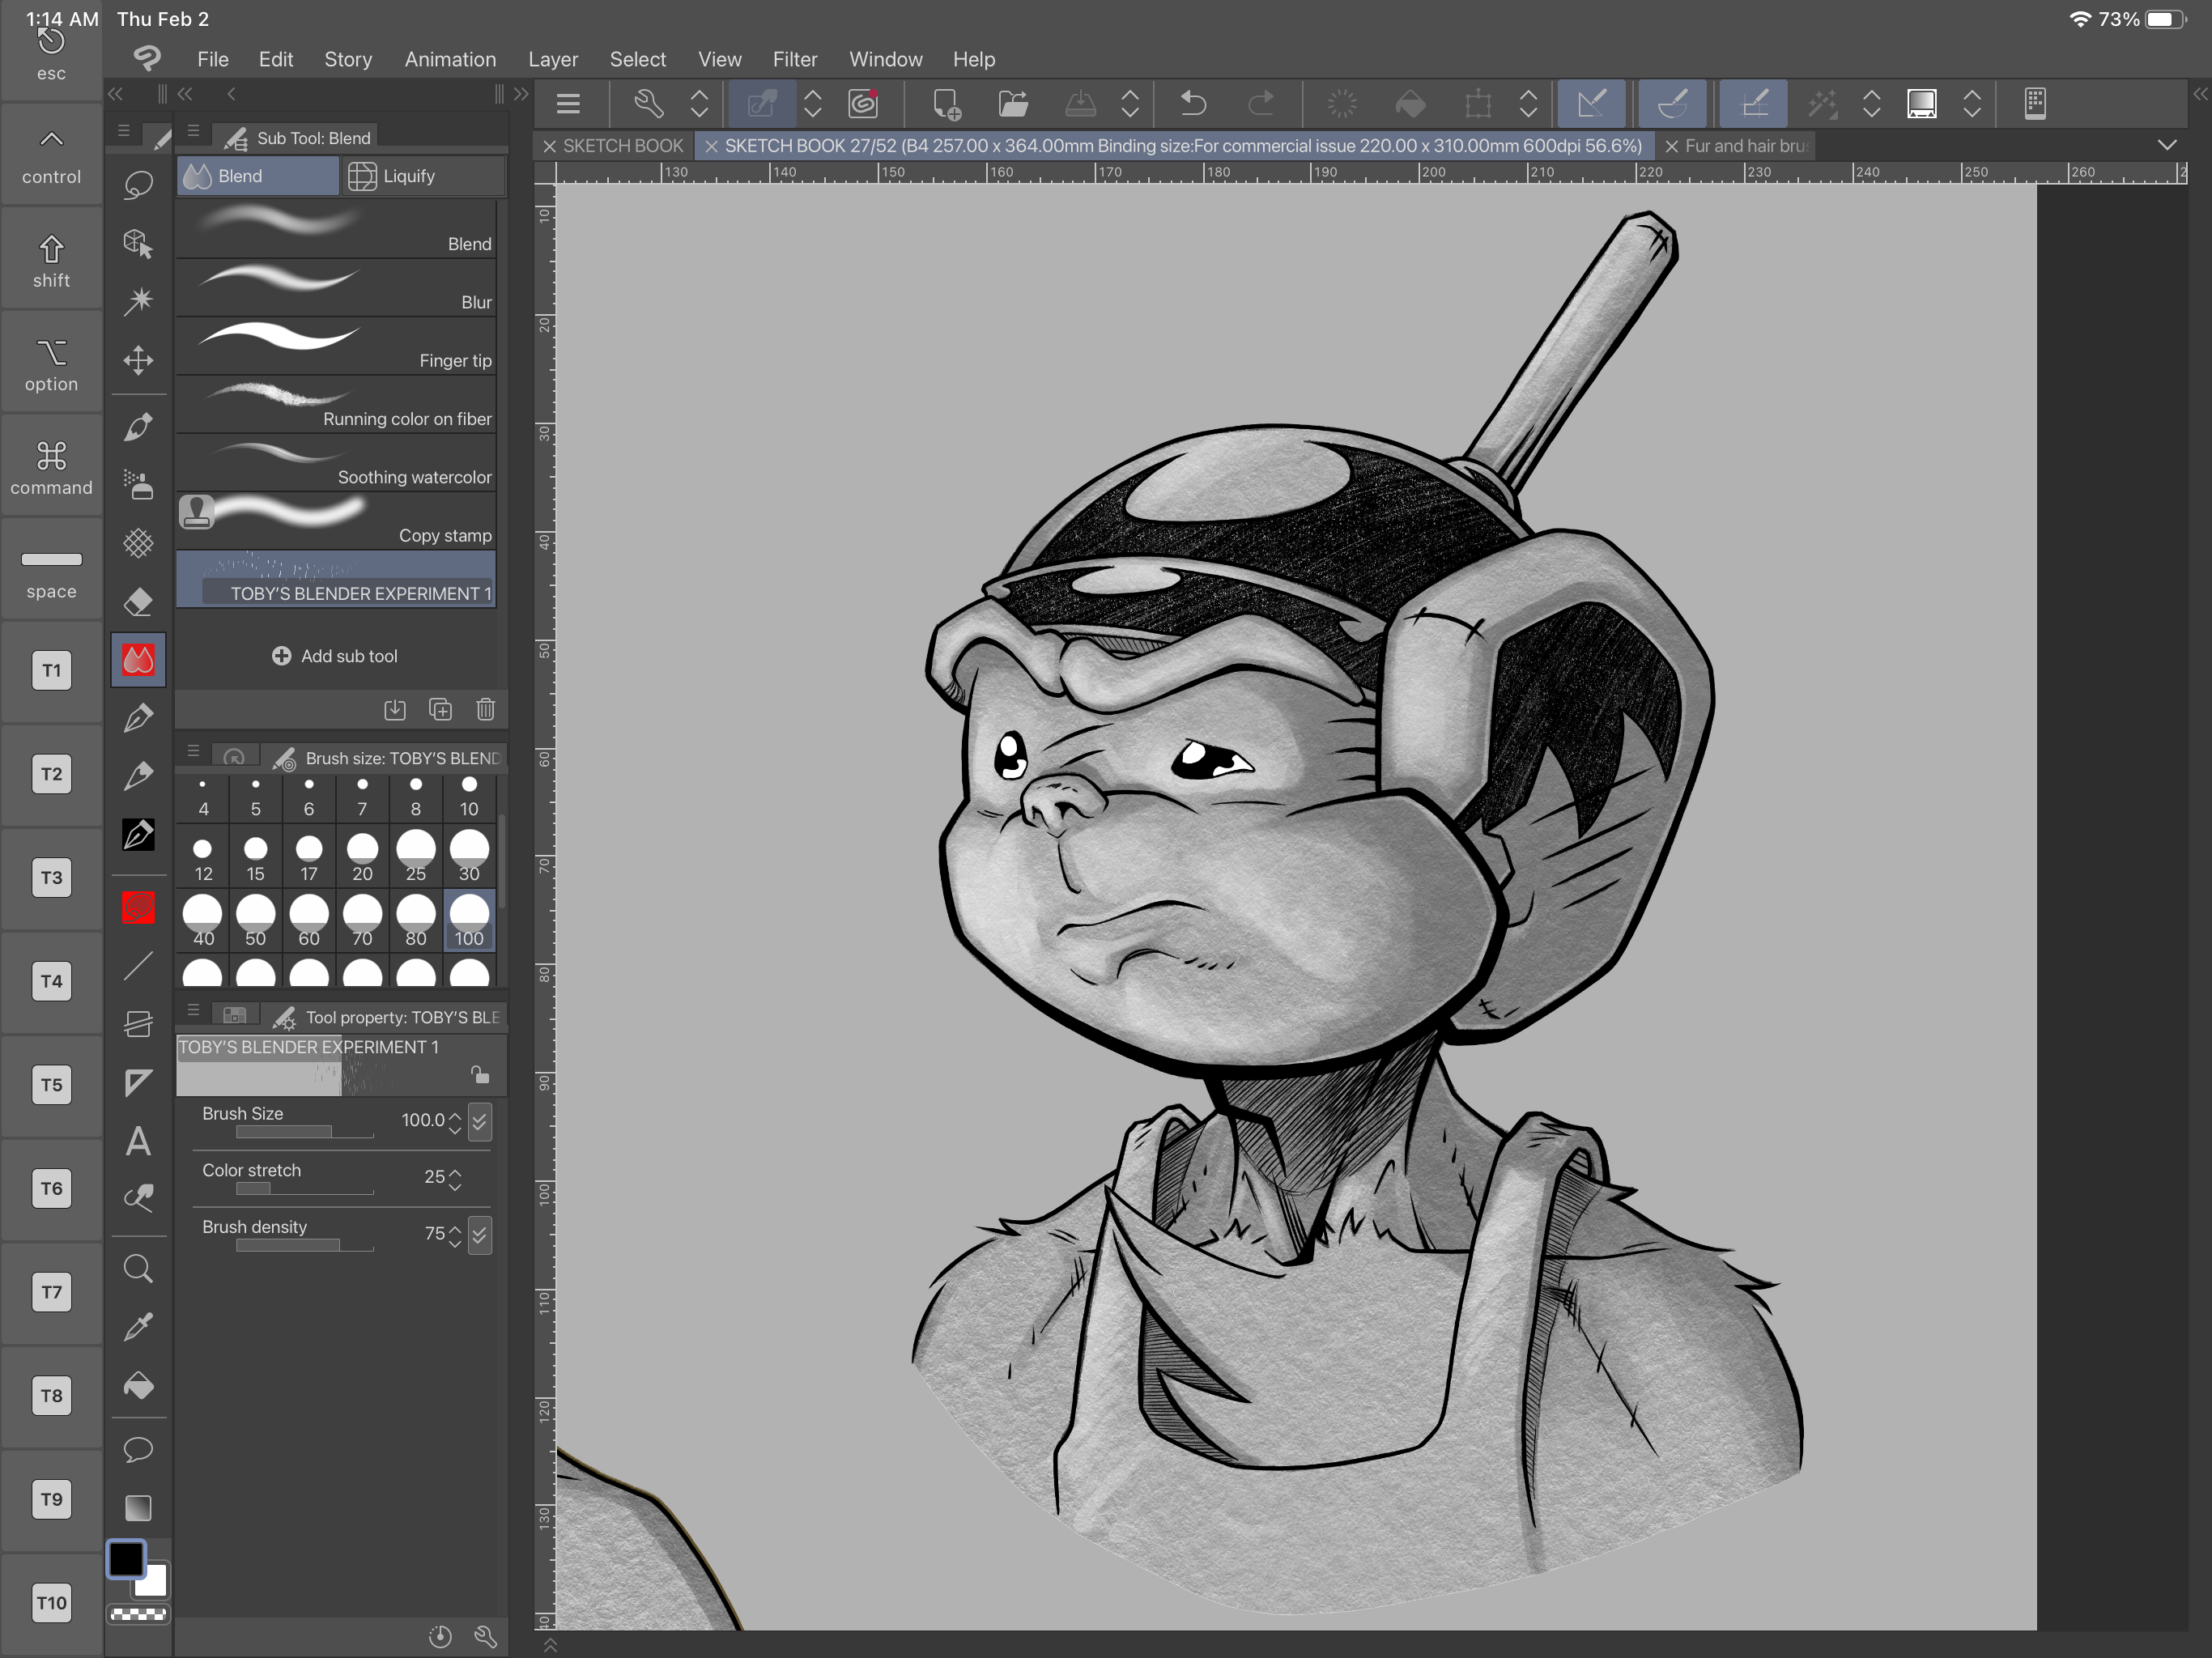Click New canvas icon in command bar
This screenshot has width=2212, height=1658.
(946, 103)
